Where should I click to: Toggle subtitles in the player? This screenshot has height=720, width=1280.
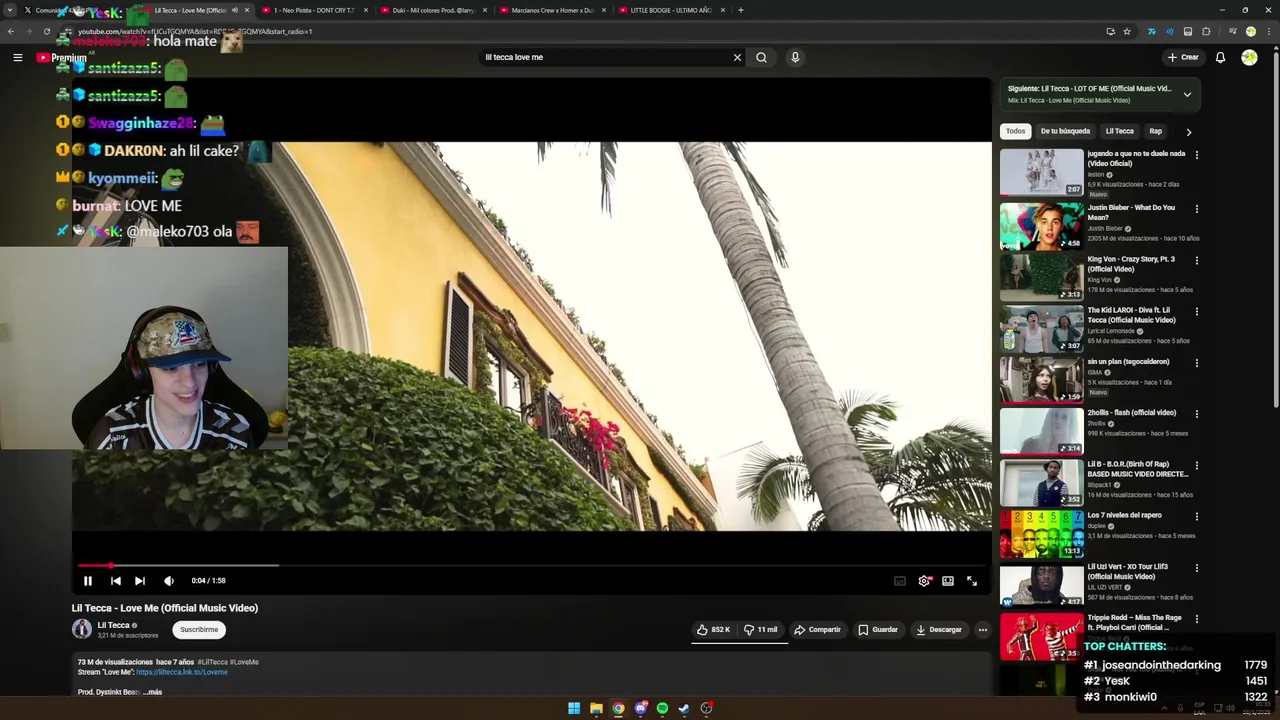pyautogui.click(x=900, y=580)
